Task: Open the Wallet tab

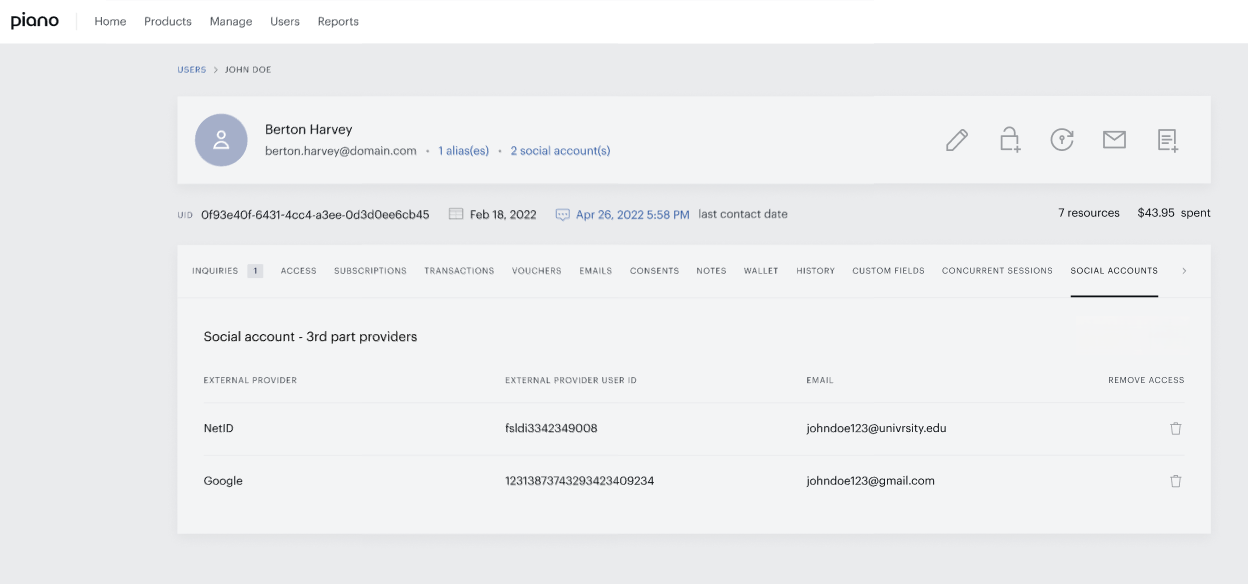Action: 761,271
